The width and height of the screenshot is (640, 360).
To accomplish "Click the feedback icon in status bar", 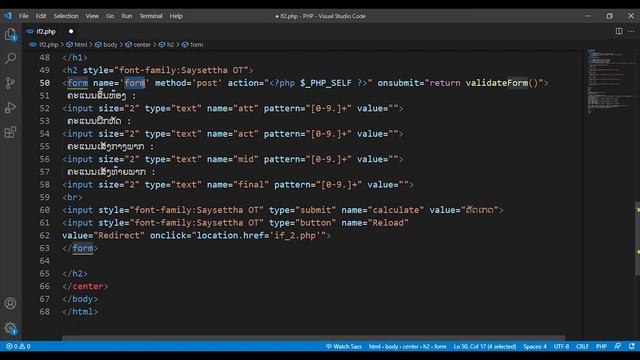I will coord(618,346).
